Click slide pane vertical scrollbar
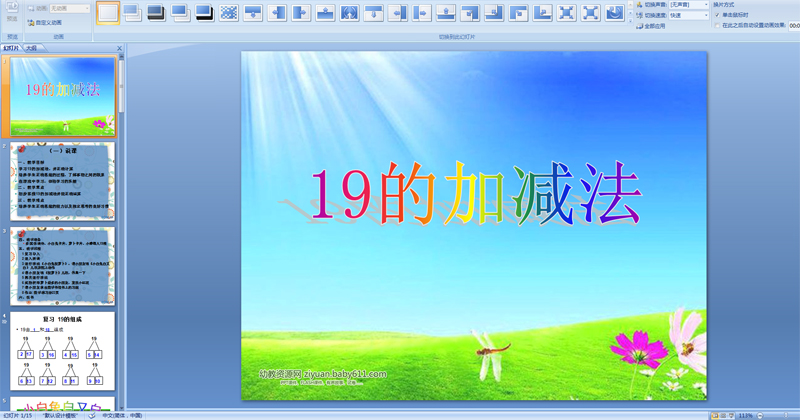The image size is (800, 420). [121, 230]
